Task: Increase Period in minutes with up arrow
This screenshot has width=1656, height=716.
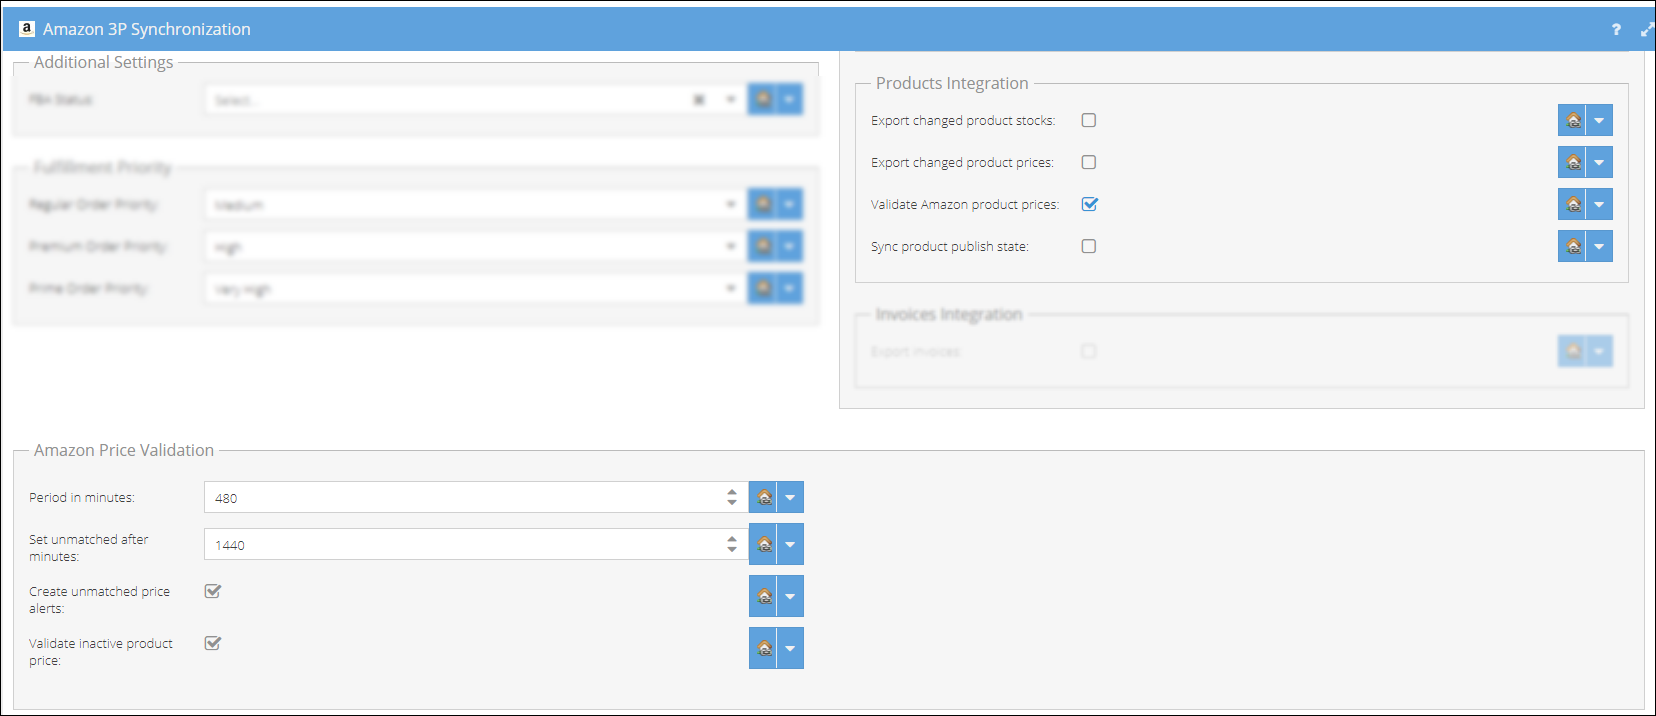Action: coord(732,492)
